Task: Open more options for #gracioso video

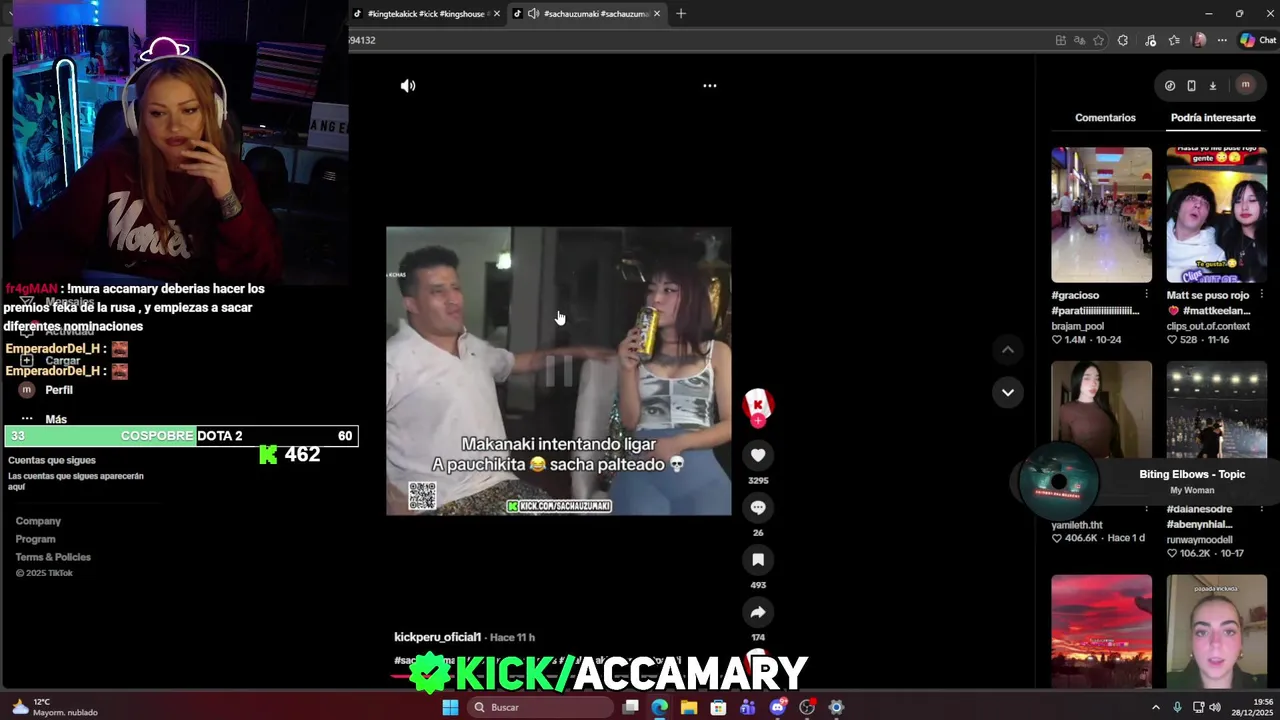Action: pos(1146,294)
